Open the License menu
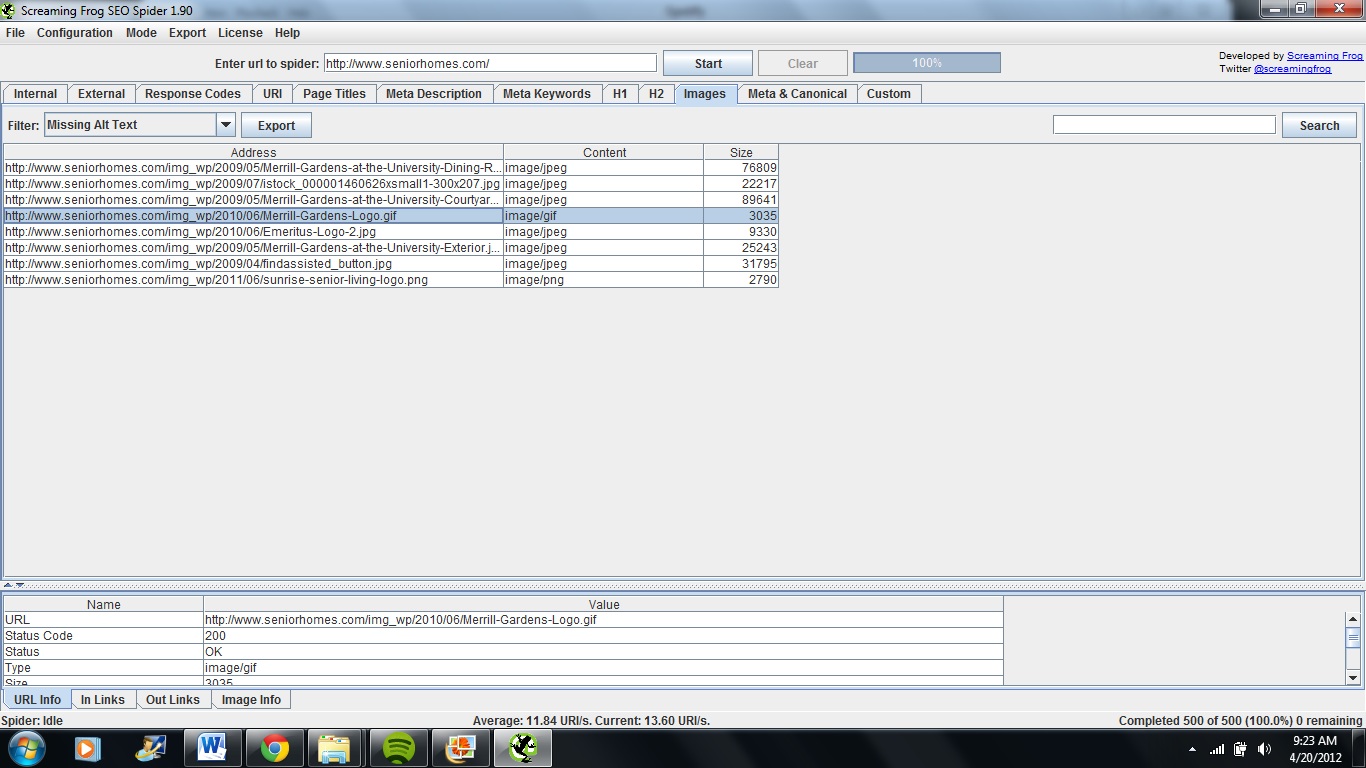The height and width of the screenshot is (768, 1366). tap(240, 33)
